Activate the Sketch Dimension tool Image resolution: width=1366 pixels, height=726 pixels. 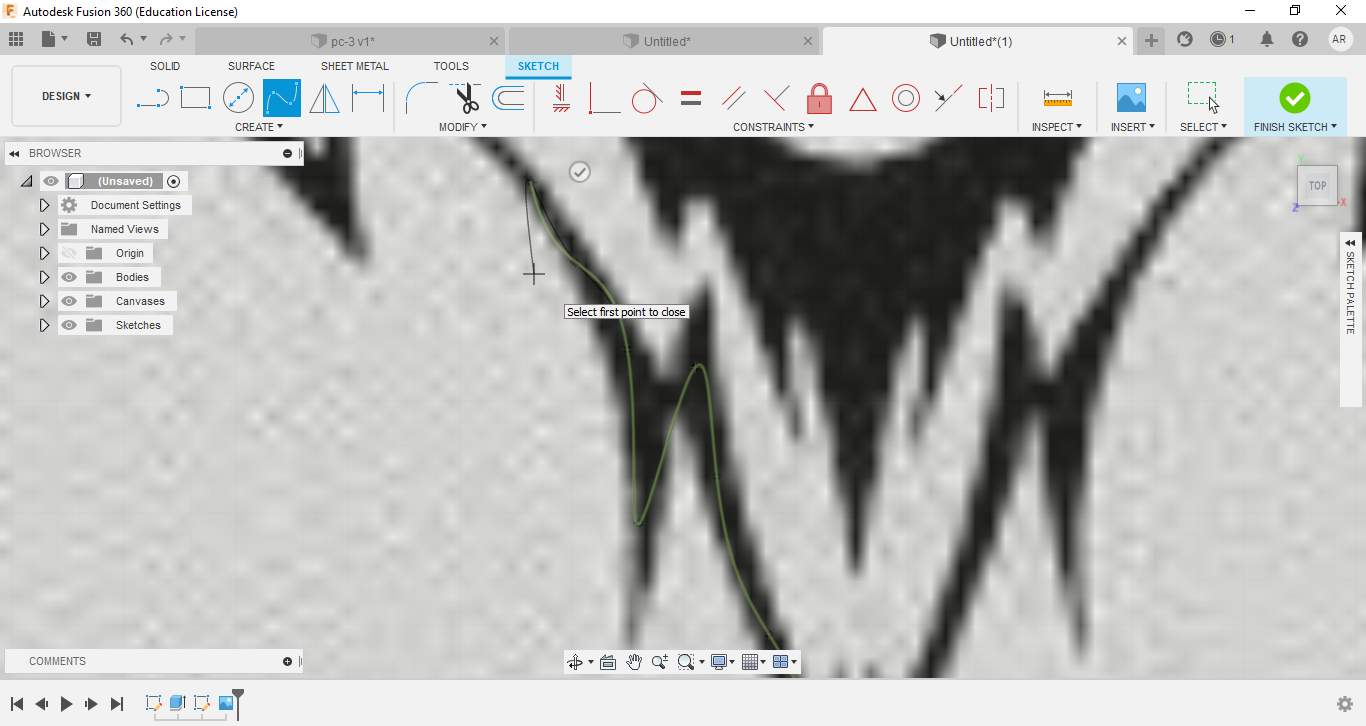368,98
